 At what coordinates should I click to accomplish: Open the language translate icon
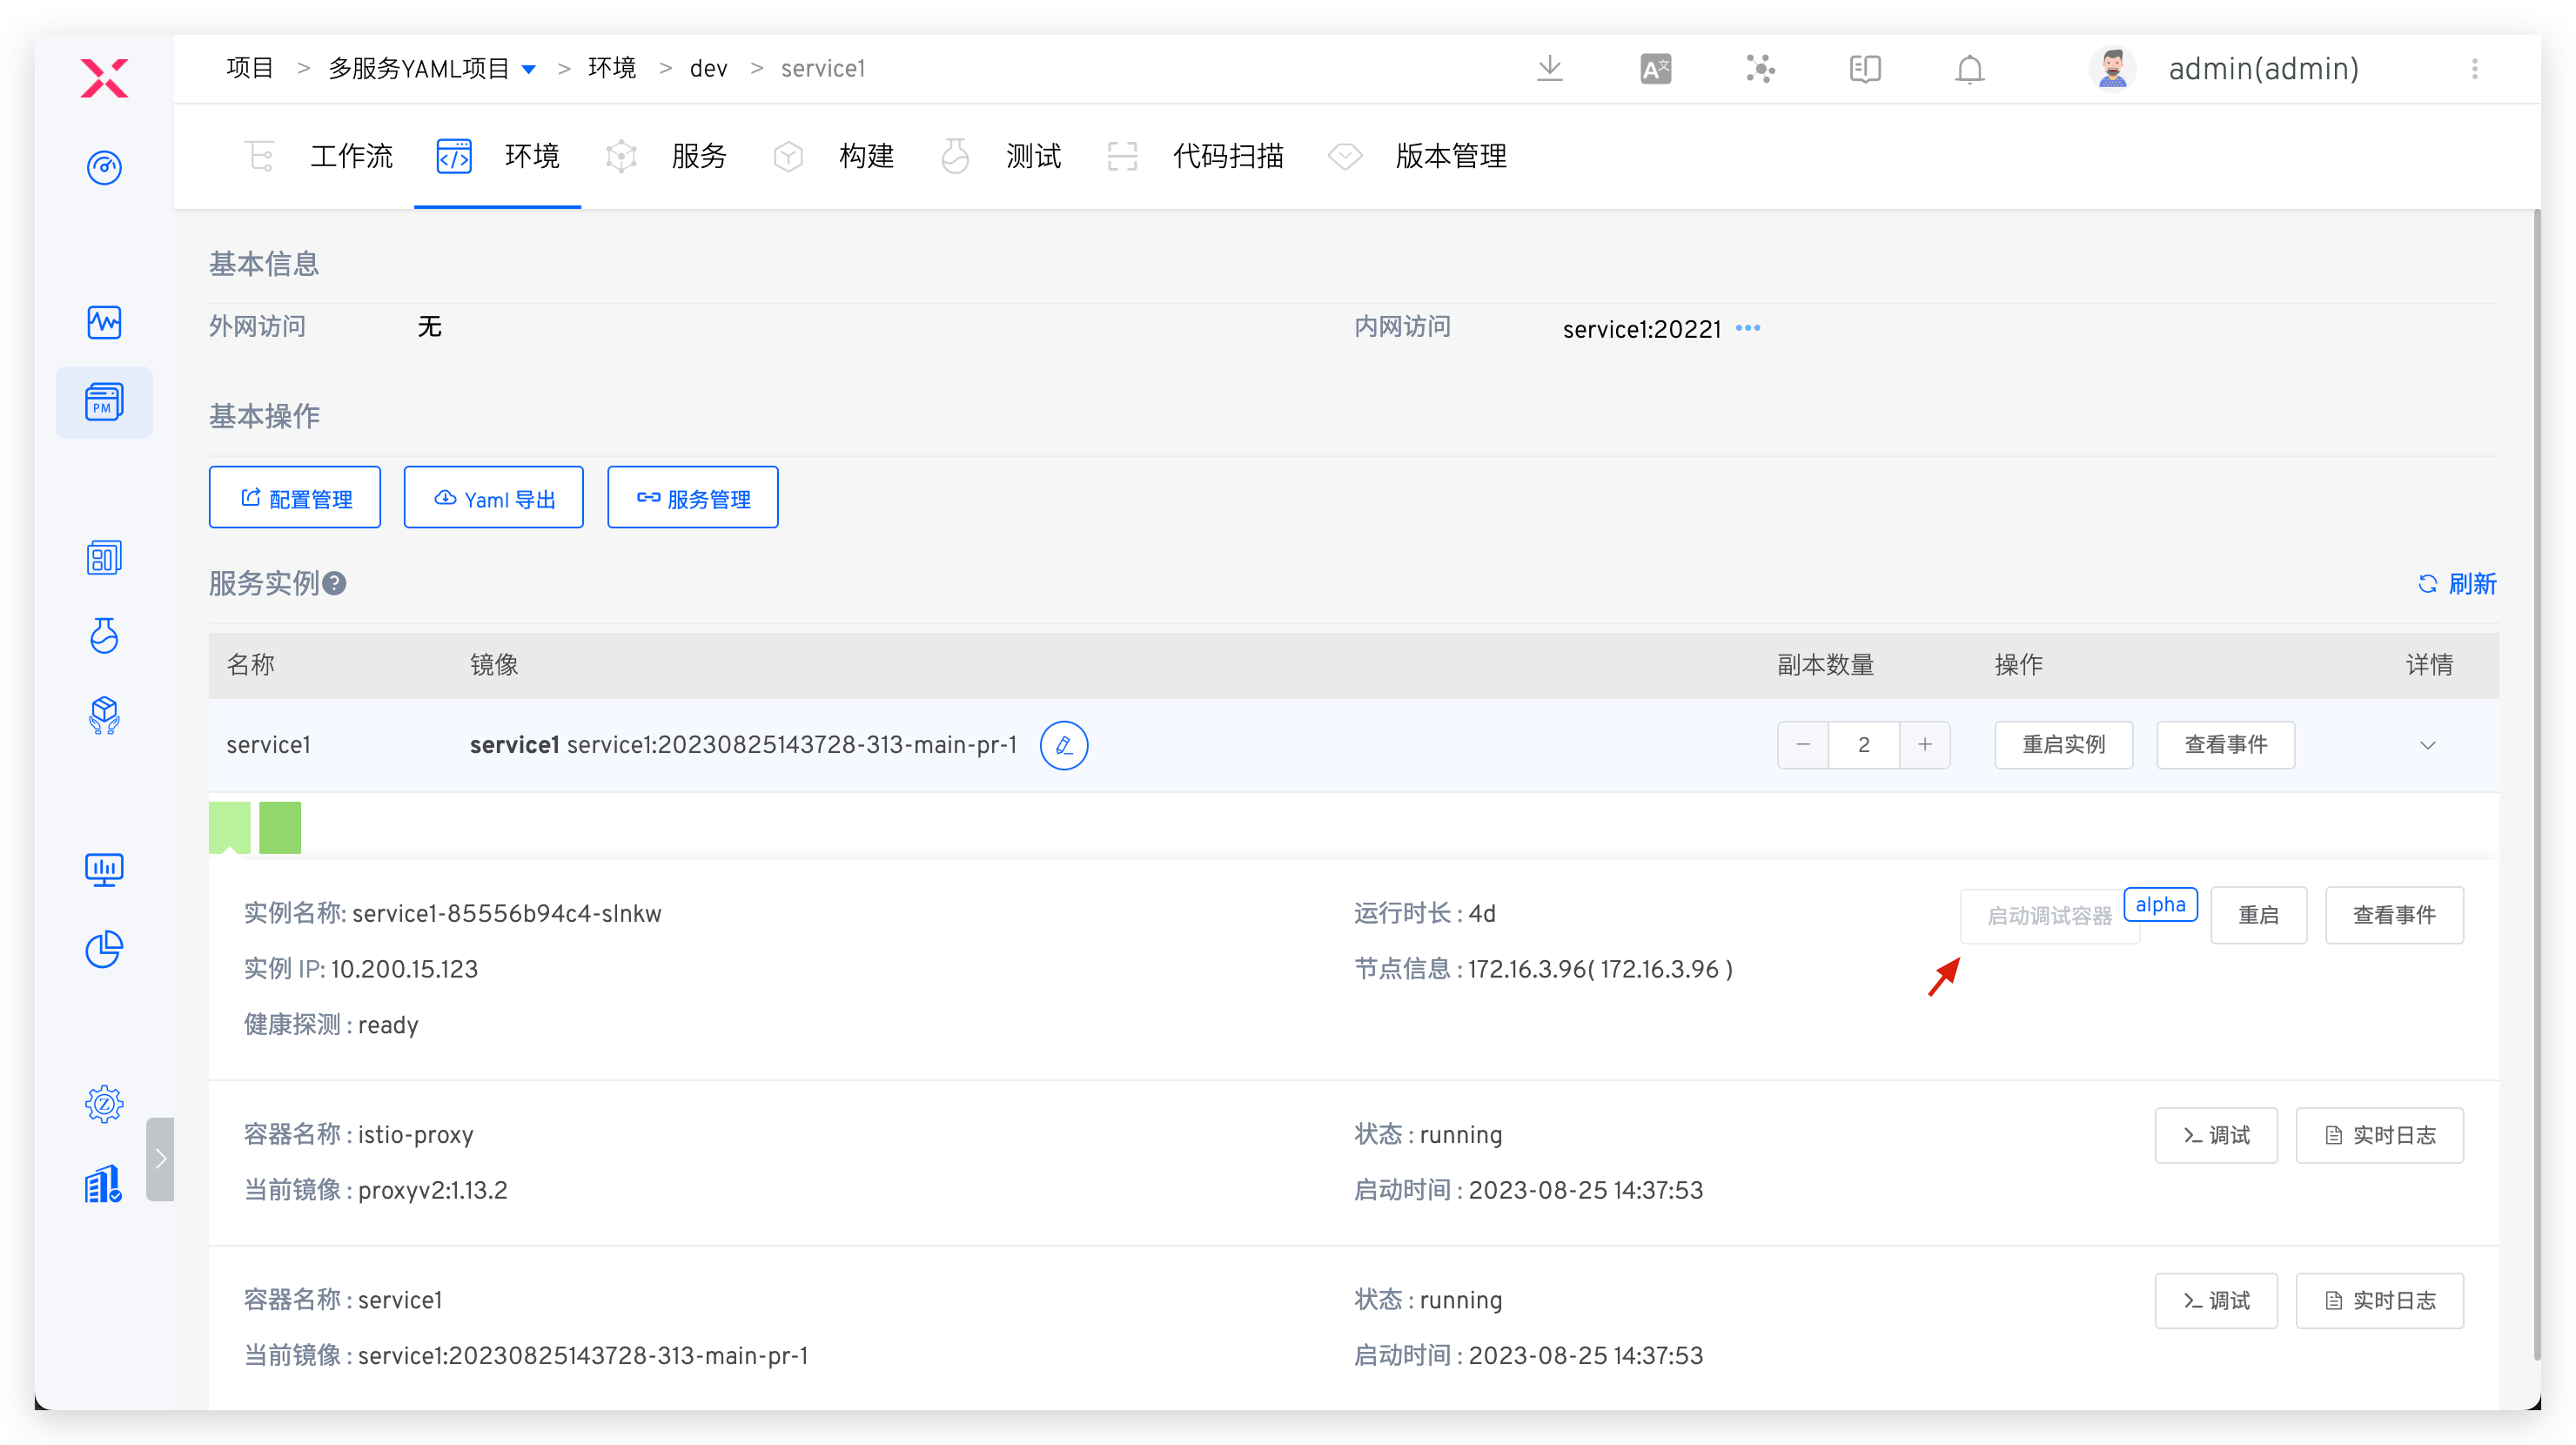coord(1655,69)
